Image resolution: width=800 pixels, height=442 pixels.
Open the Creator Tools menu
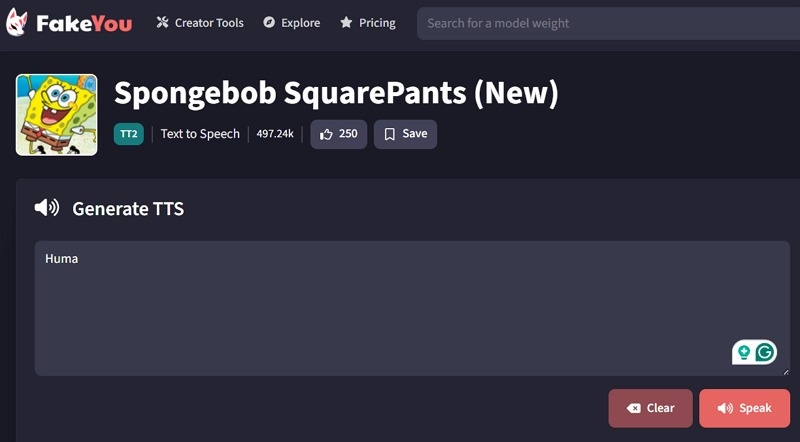[200, 23]
